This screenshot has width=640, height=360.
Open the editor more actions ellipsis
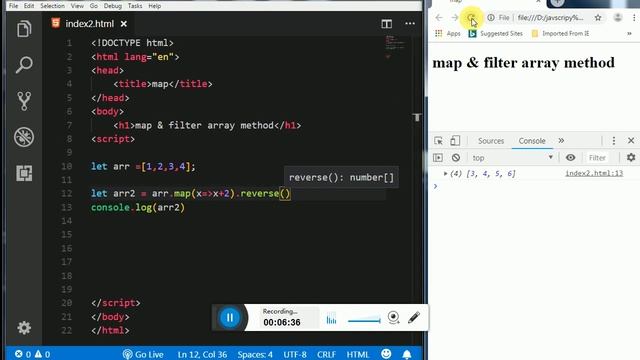pos(410,24)
